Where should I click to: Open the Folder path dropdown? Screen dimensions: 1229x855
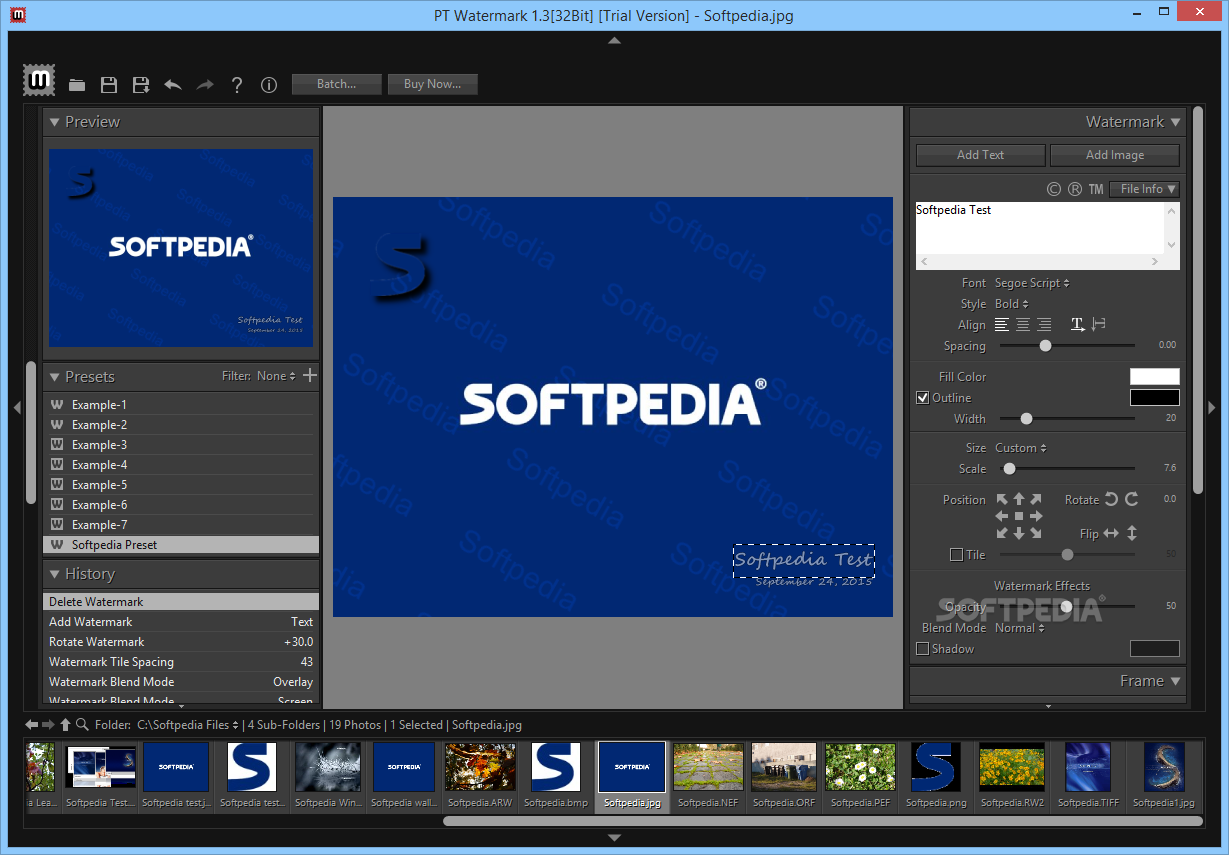pos(188,725)
